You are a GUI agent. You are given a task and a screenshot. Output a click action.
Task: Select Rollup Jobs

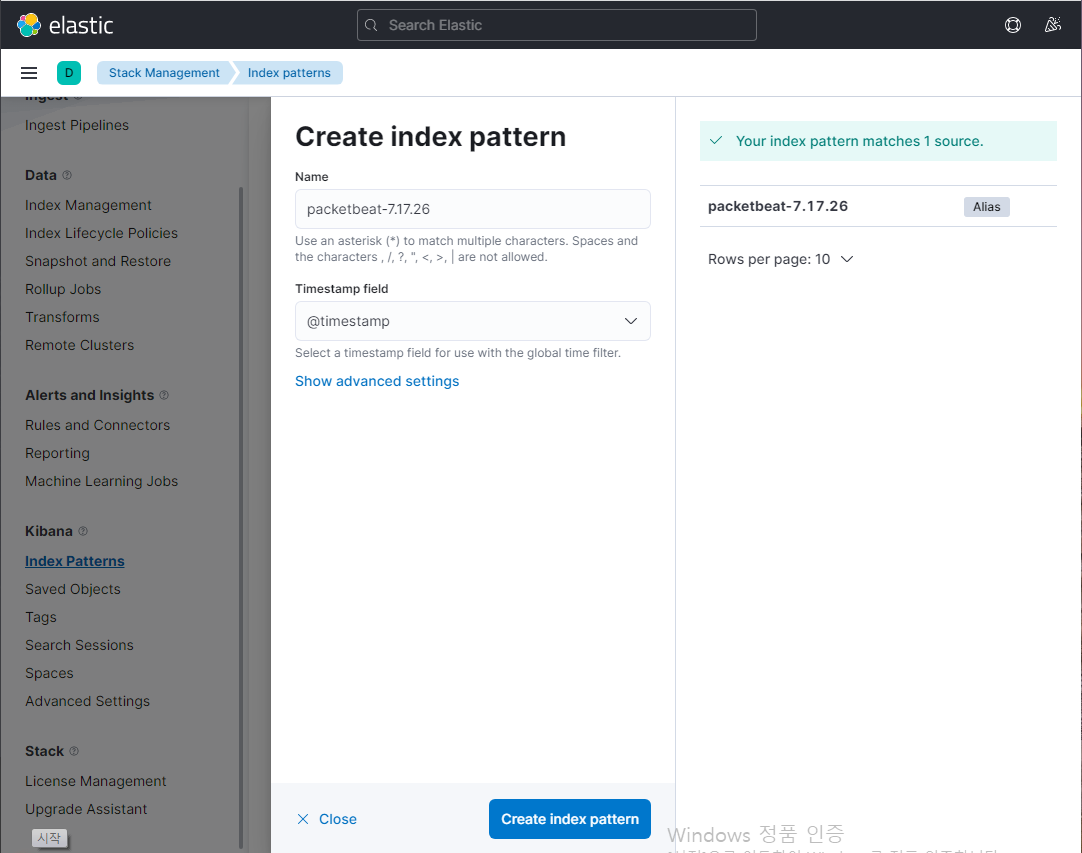coord(63,289)
